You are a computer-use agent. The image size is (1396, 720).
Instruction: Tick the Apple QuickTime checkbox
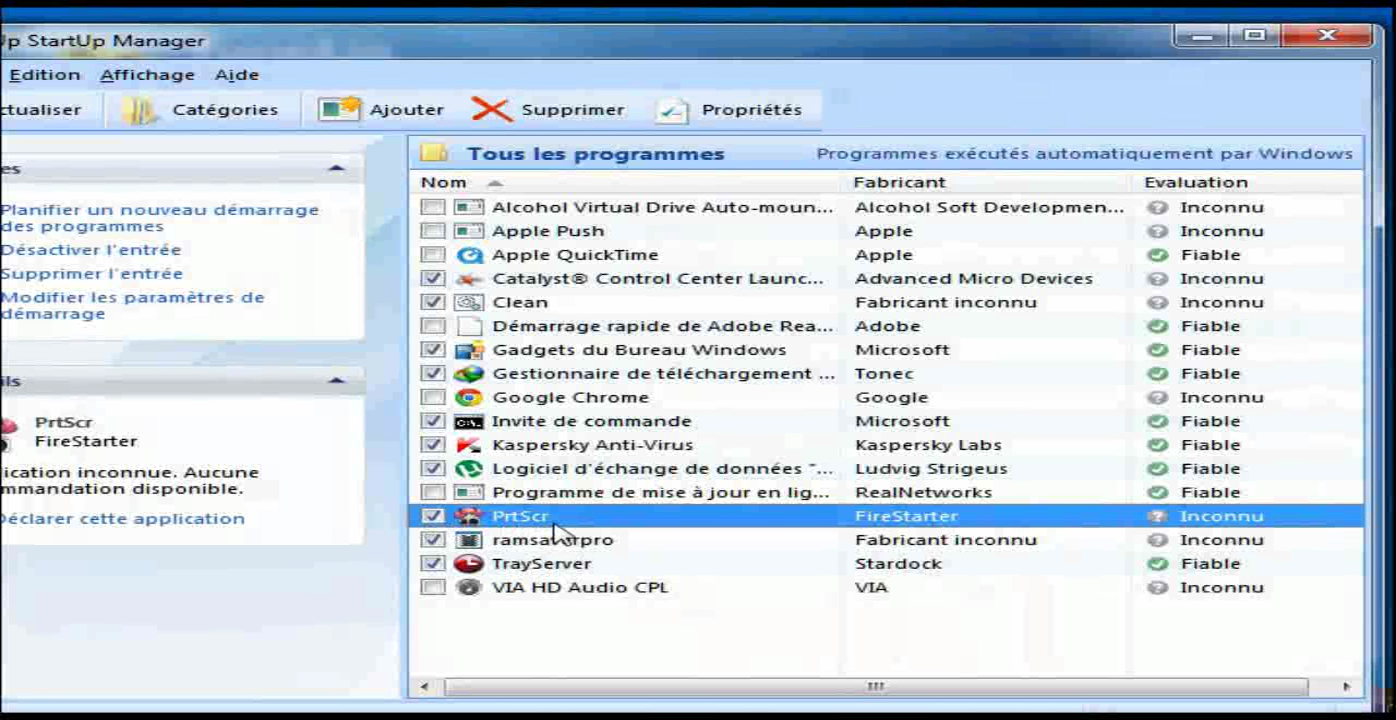click(x=433, y=255)
